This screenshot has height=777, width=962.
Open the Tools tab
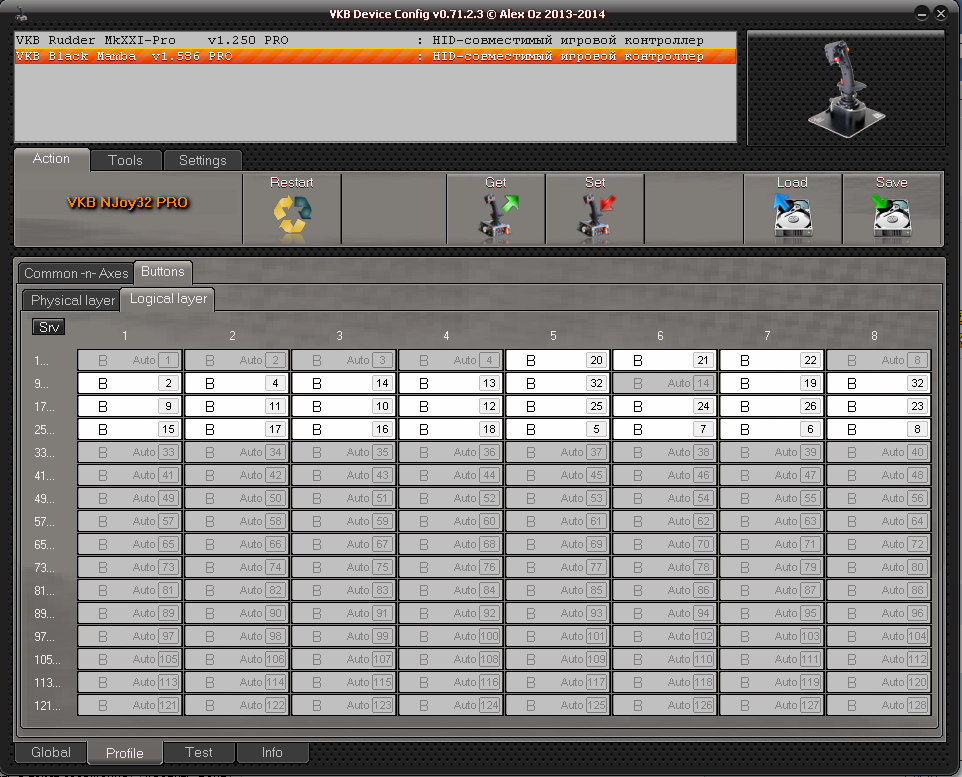(x=126, y=160)
